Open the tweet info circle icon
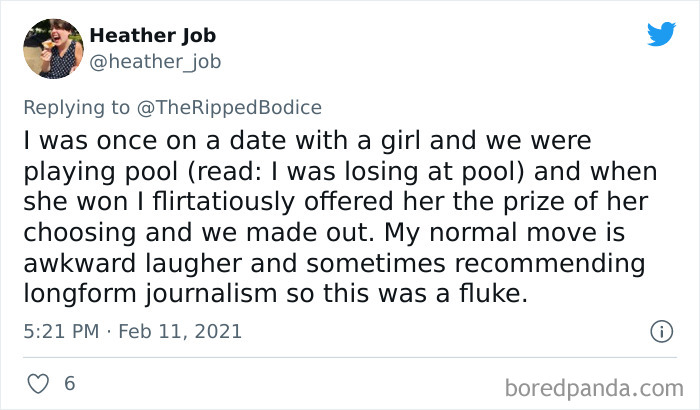The image size is (700, 410). point(660,330)
